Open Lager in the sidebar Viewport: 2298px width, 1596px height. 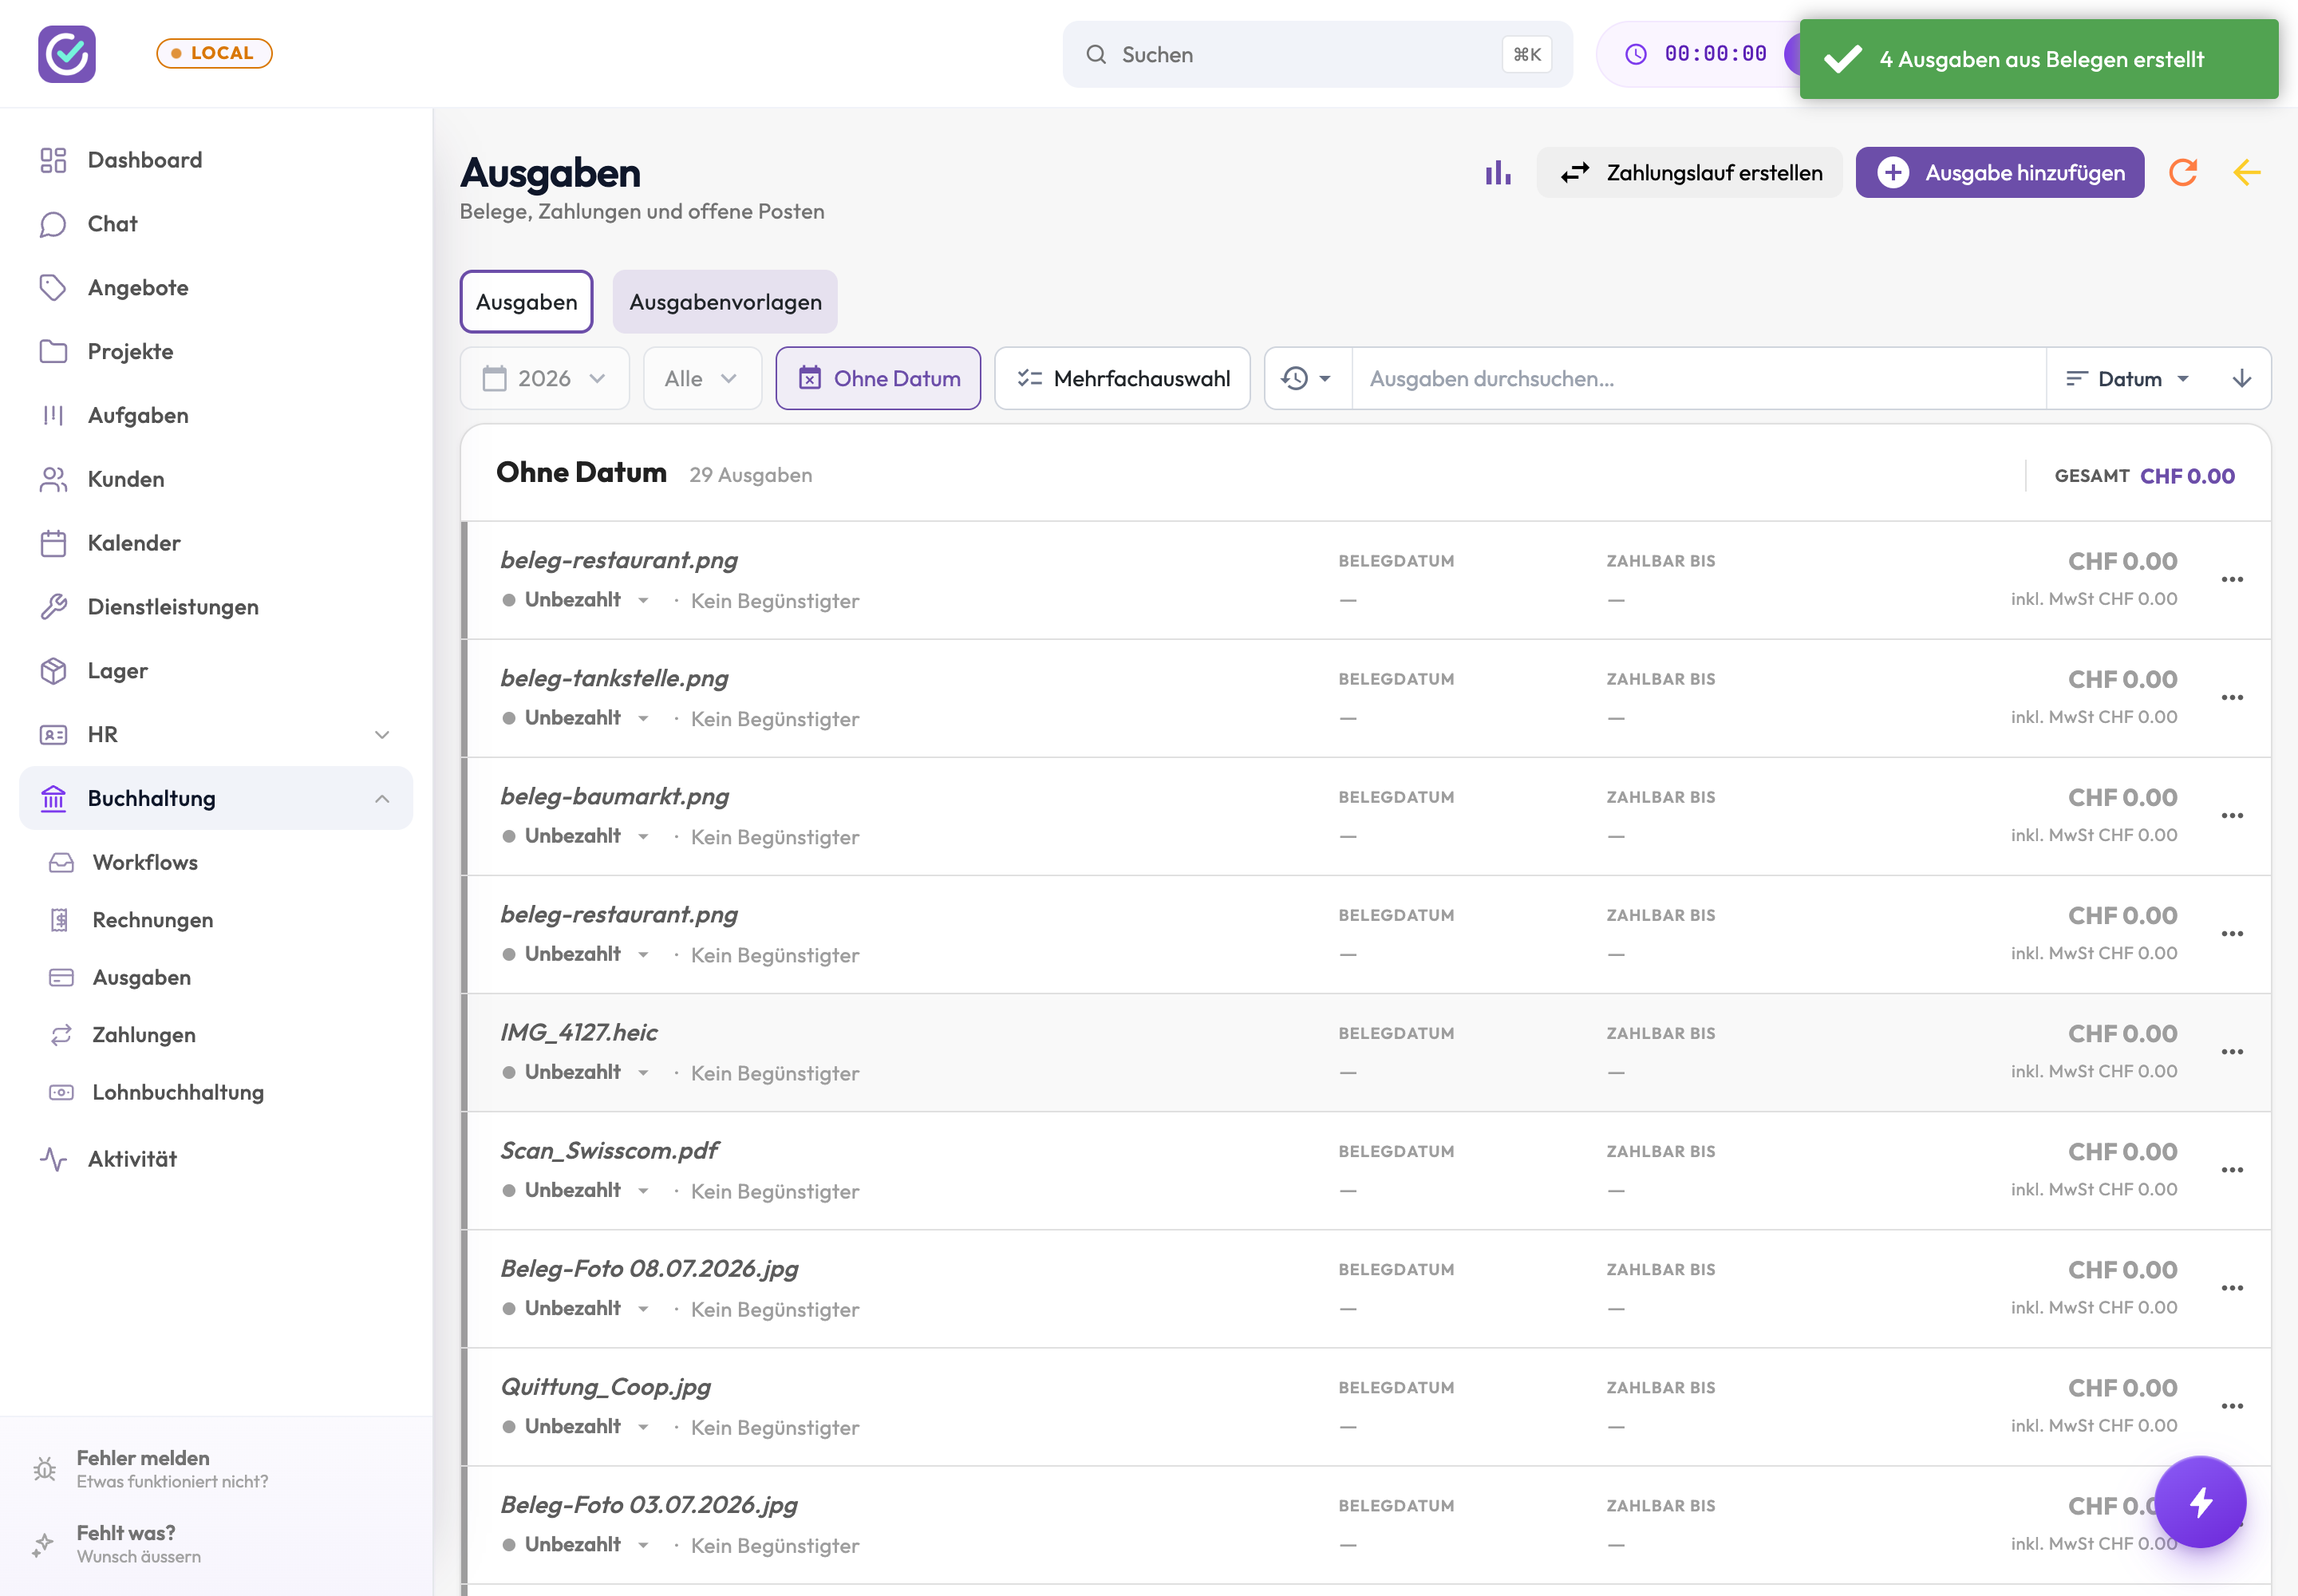click(216, 671)
